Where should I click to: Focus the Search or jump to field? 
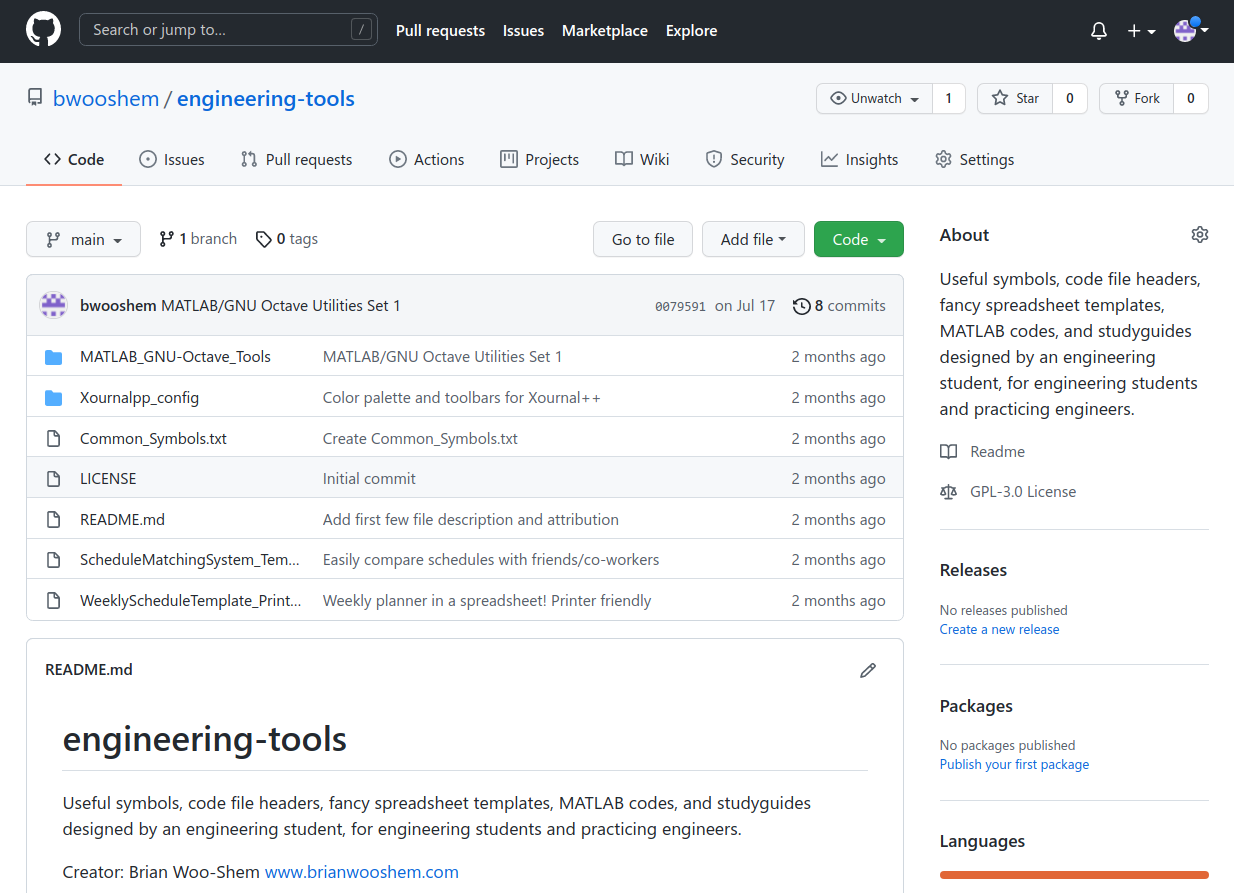pyautogui.click(x=228, y=30)
